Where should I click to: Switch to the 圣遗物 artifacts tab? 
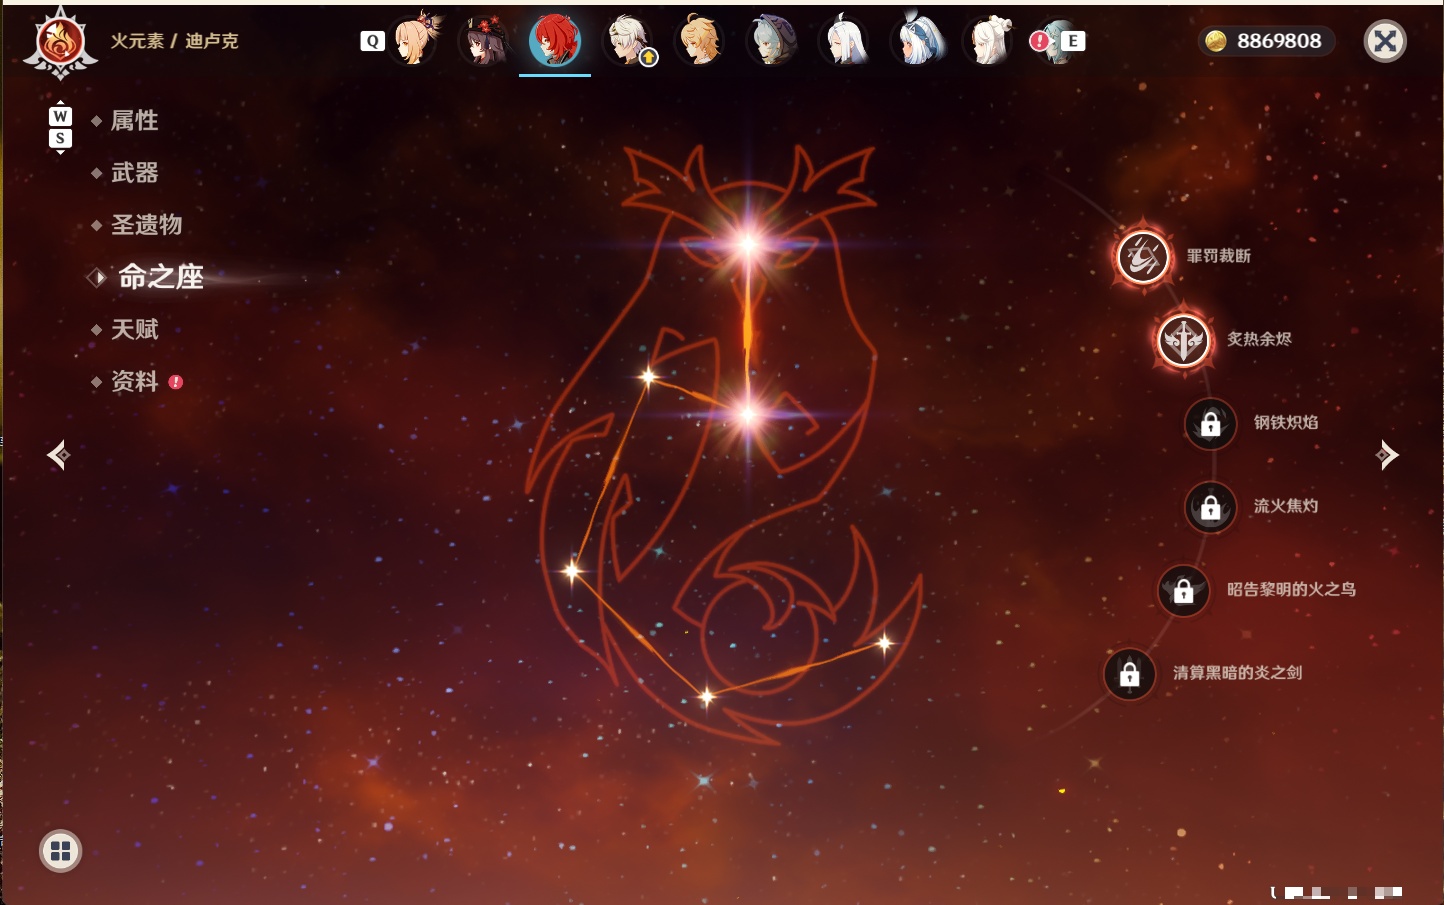tap(146, 225)
